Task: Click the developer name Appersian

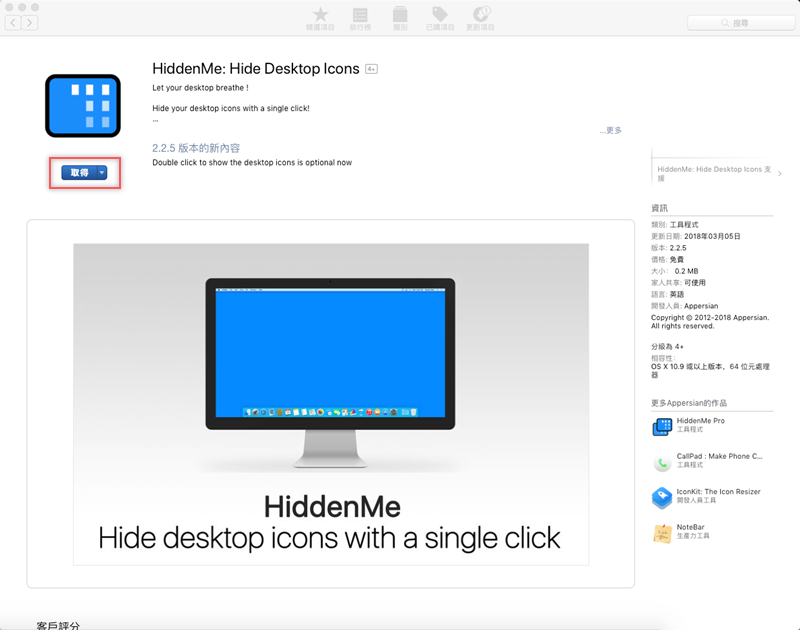Action: point(701,306)
